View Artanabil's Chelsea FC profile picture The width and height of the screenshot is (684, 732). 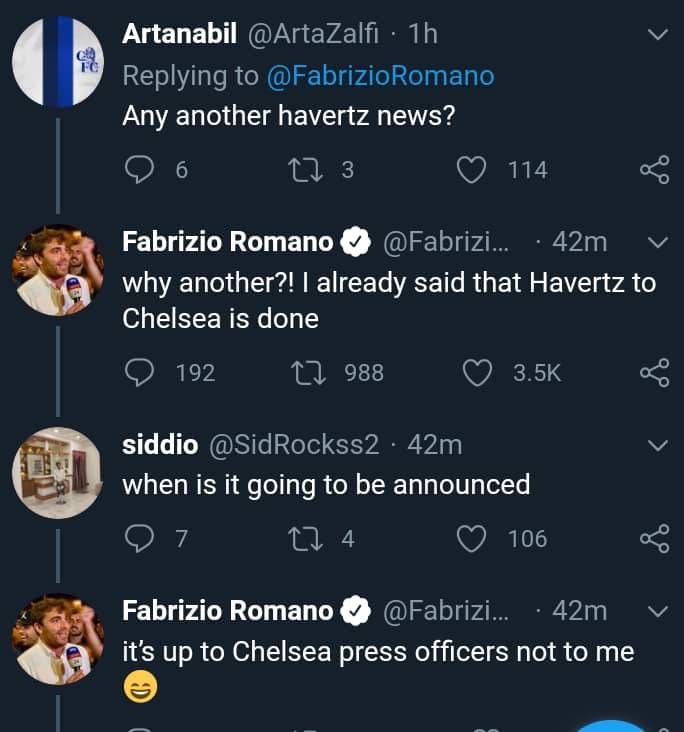(x=58, y=63)
